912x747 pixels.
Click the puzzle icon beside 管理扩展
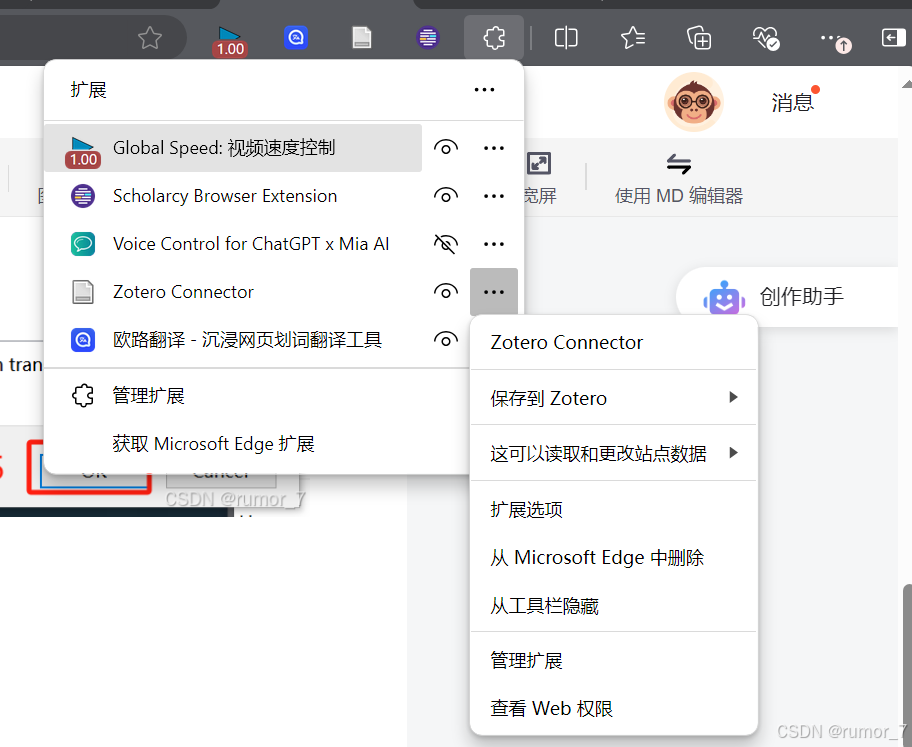pos(83,396)
